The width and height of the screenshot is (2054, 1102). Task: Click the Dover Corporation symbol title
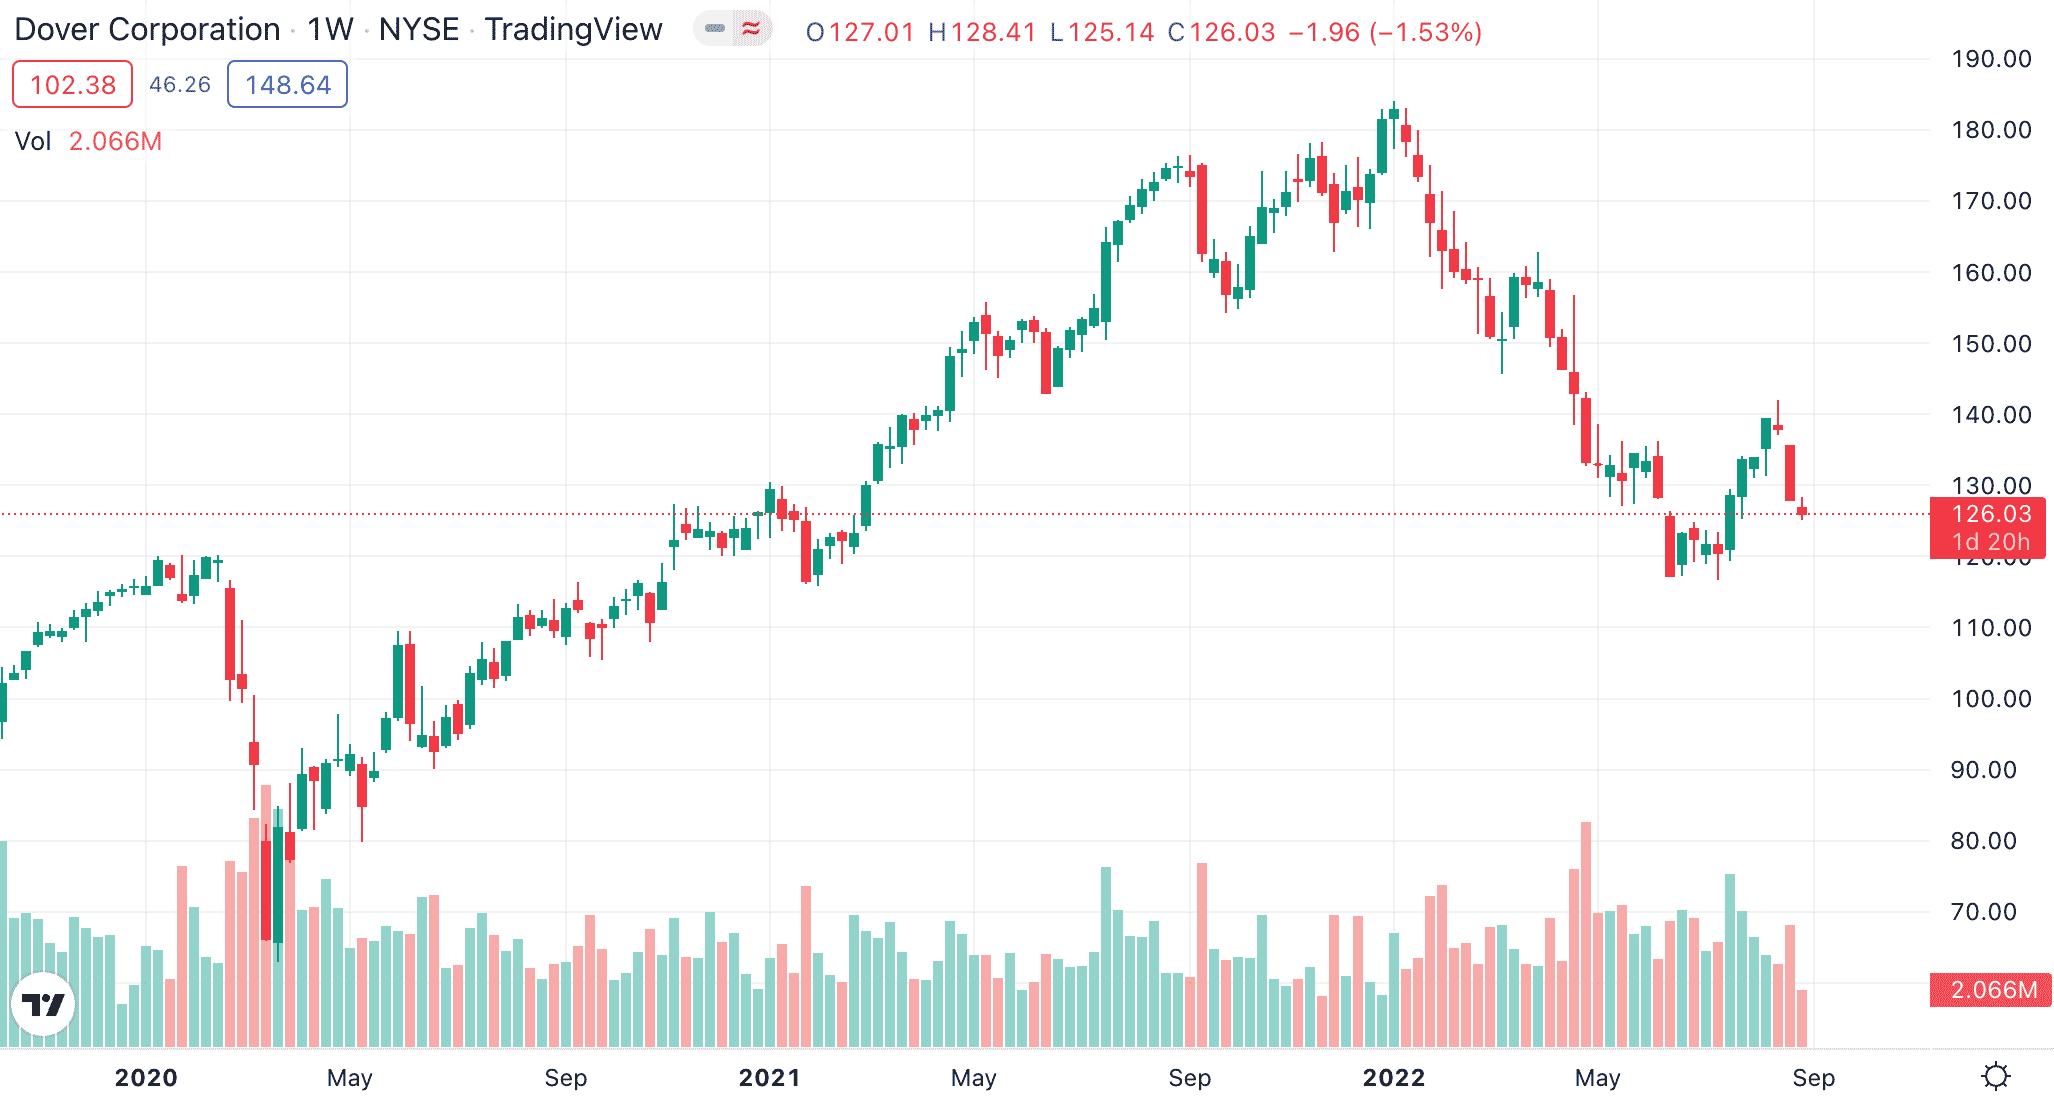pyautogui.click(x=147, y=30)
